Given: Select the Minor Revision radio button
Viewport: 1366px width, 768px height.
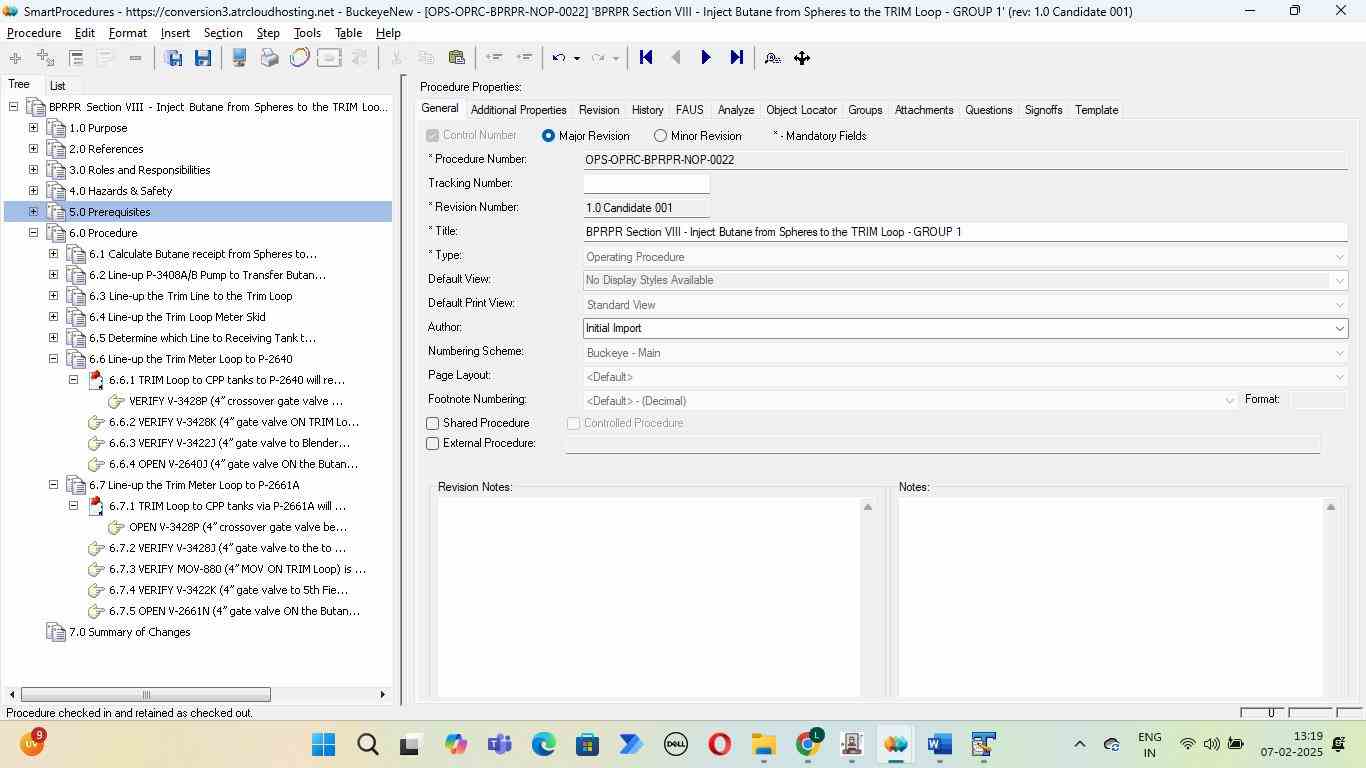Looking at the screenshot, I should click(x=660, y=136).
